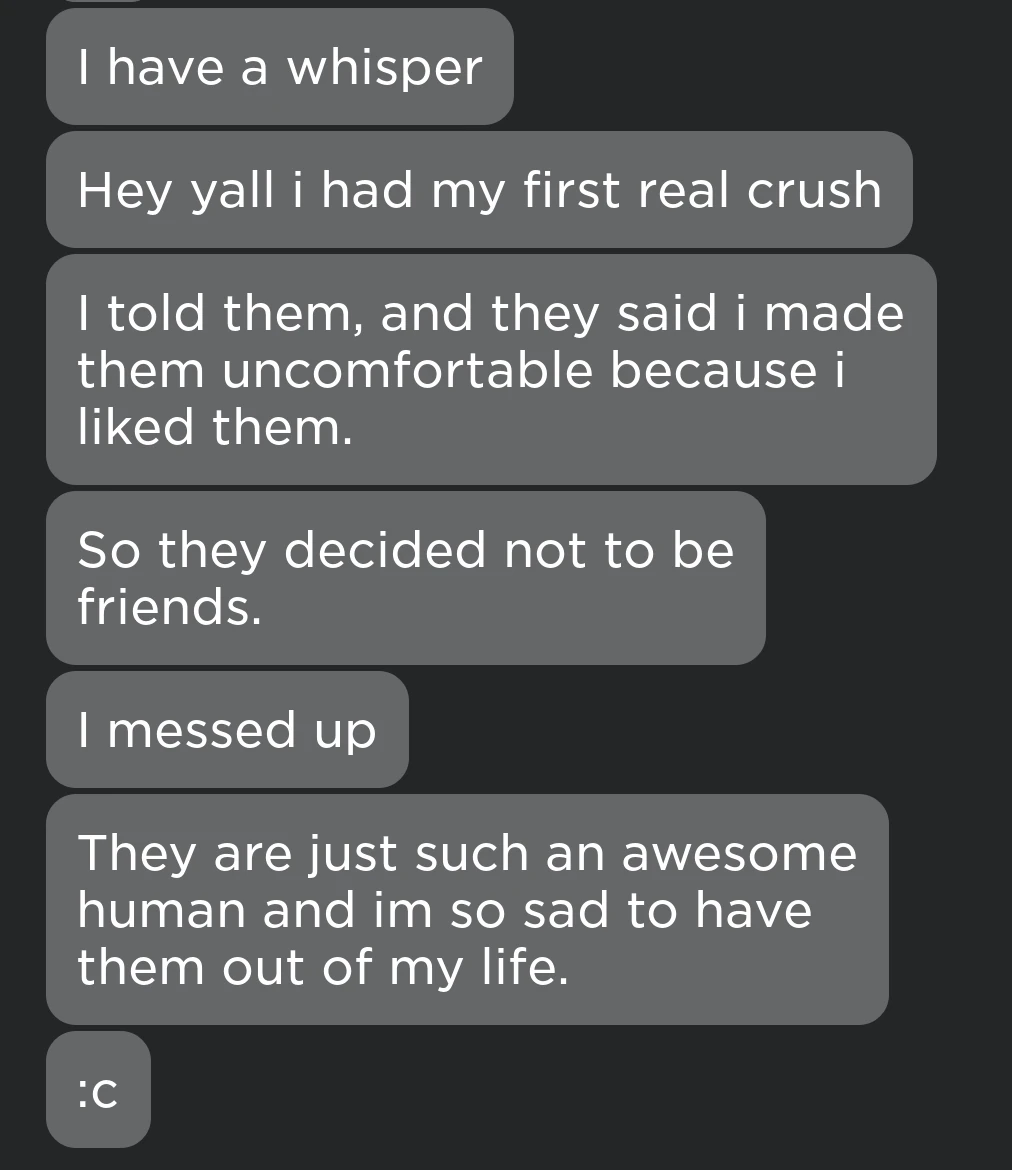Screen dimensions: 1012x1170
Task: Select the "Hey yall i had my first real crush" message
Action: pos(479,190)
